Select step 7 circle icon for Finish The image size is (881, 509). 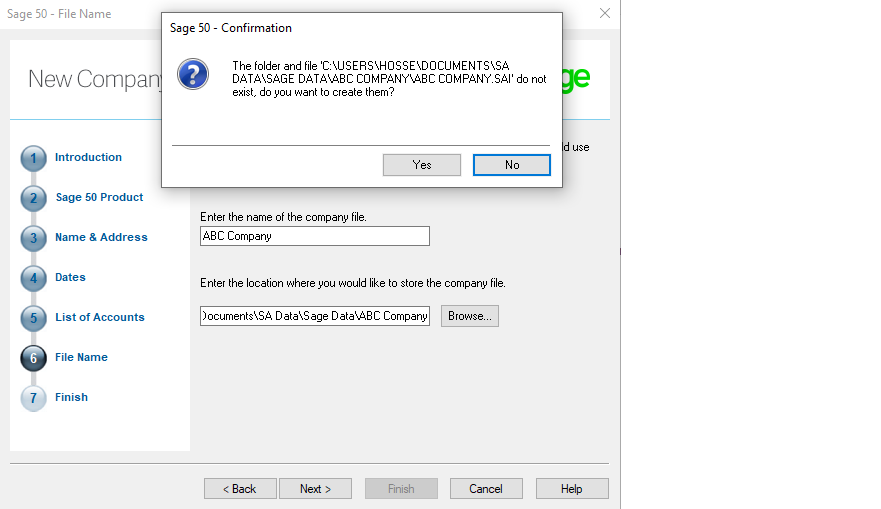tap(33, 398)
